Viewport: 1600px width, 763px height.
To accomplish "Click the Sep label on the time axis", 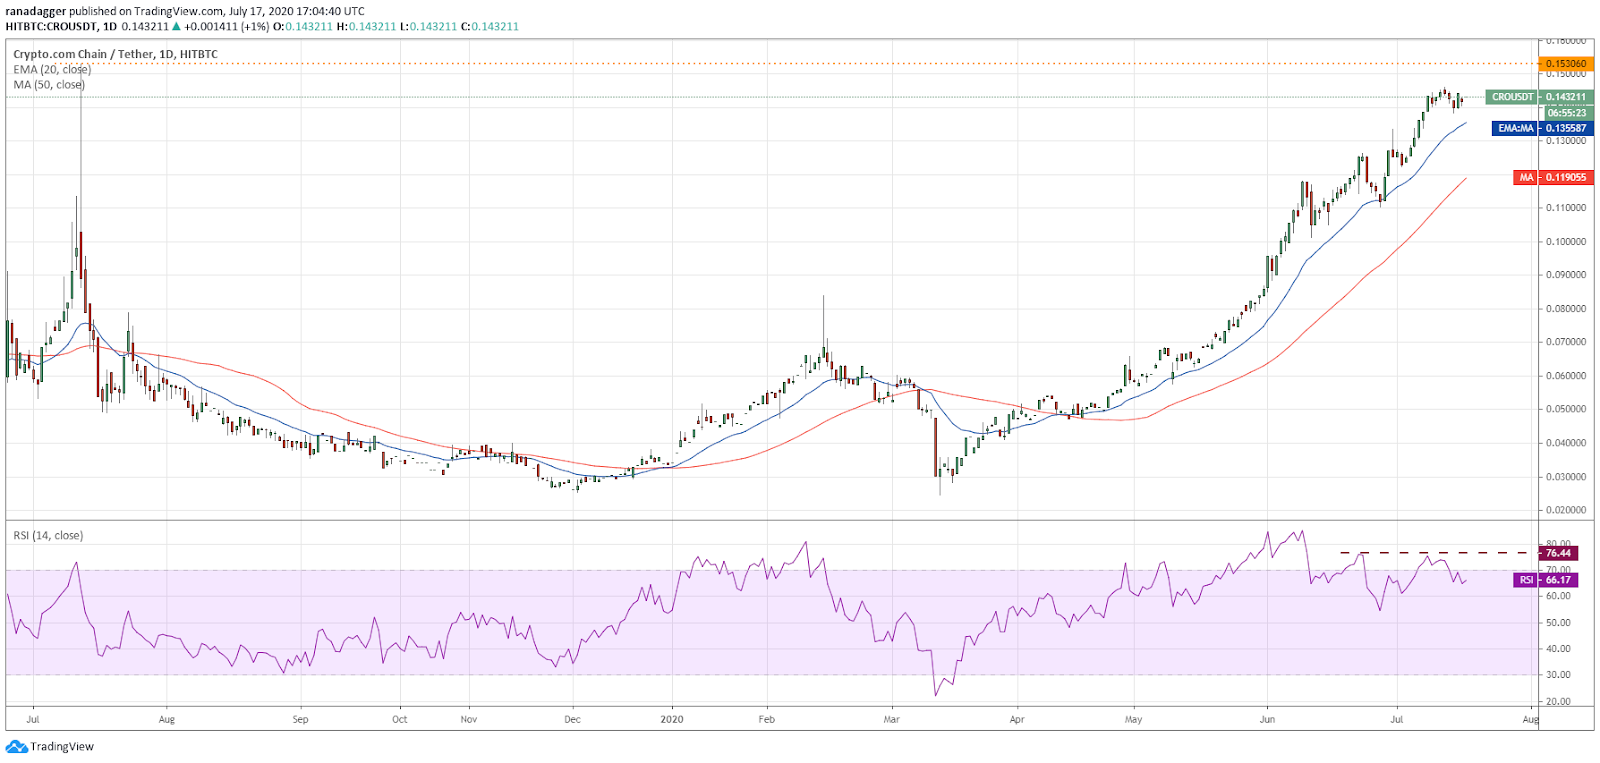I will [300, 719].
